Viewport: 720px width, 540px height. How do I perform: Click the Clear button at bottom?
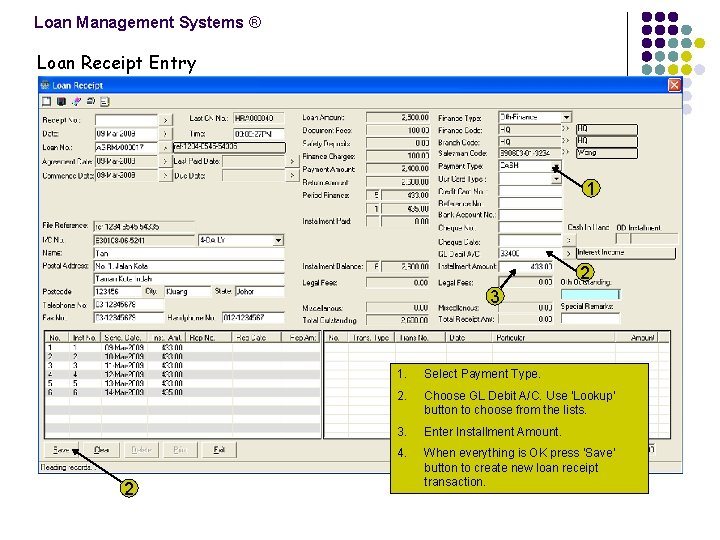pyautogui.click(x=101, y=450)
